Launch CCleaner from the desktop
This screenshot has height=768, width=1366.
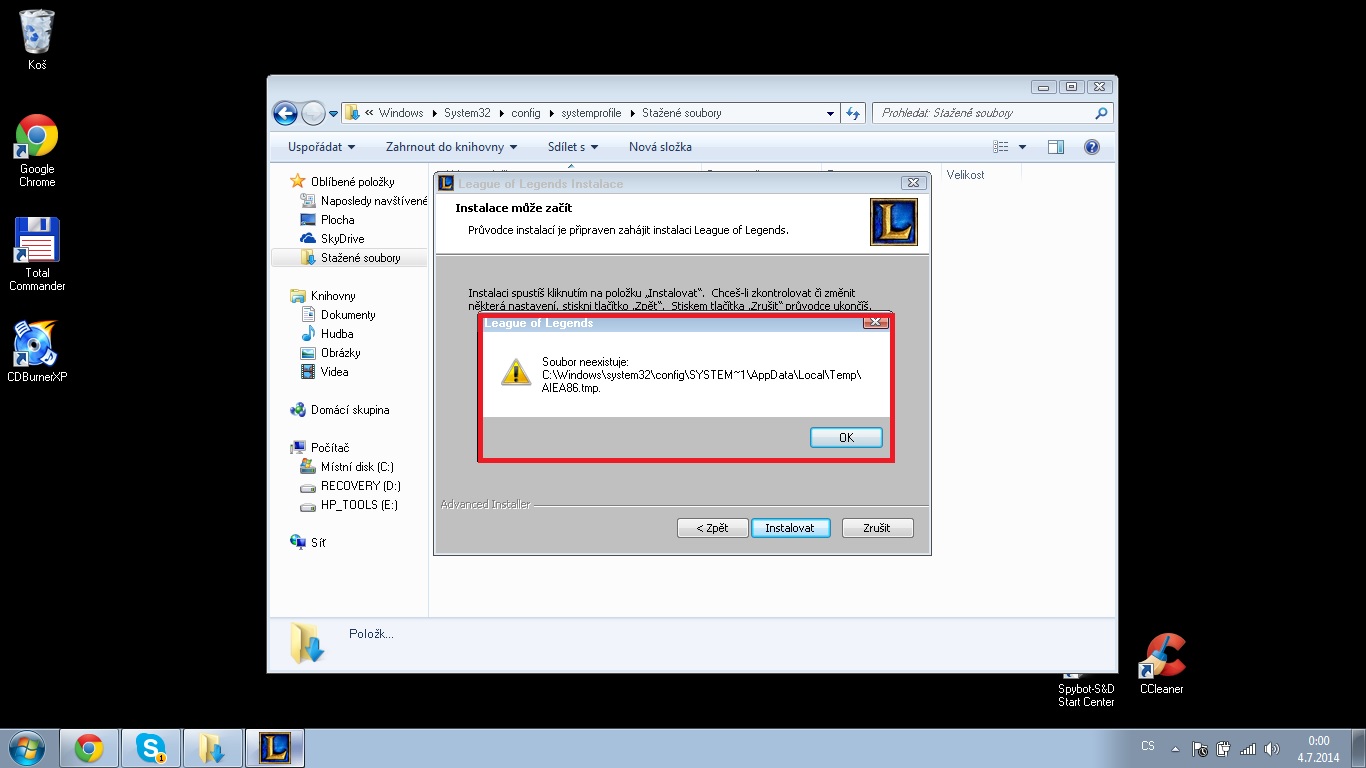coord(1162,663)
